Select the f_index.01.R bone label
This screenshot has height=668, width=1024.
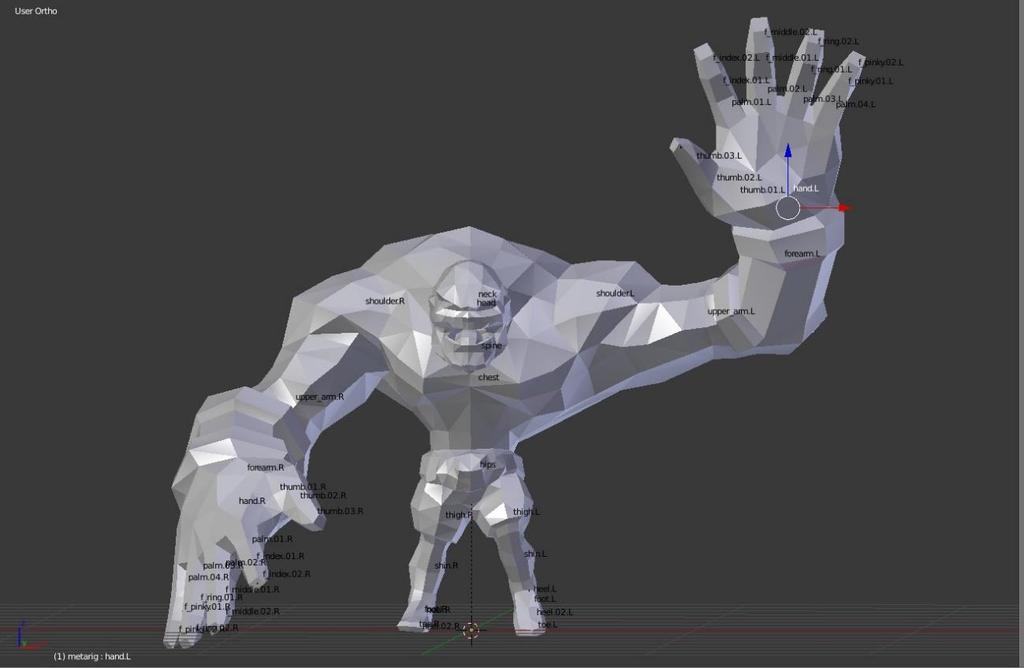tap(280, 556)
